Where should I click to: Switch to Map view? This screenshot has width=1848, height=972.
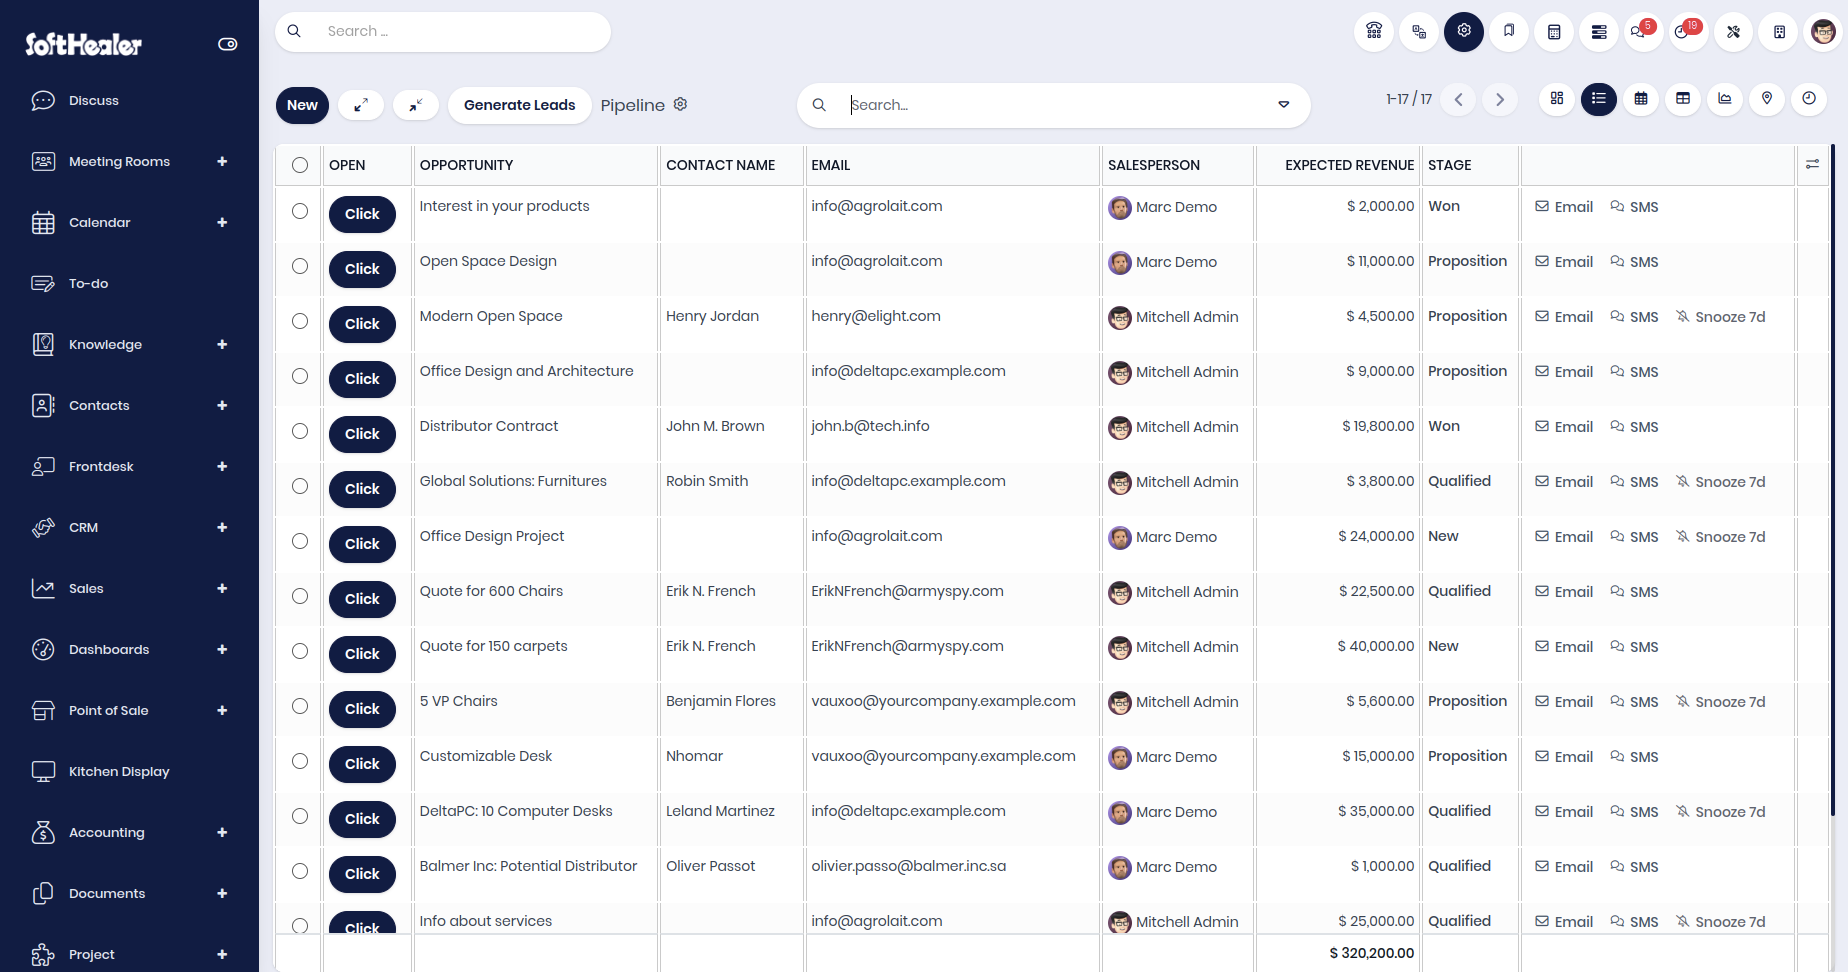pyautogui.click(x=1767, y=99)
